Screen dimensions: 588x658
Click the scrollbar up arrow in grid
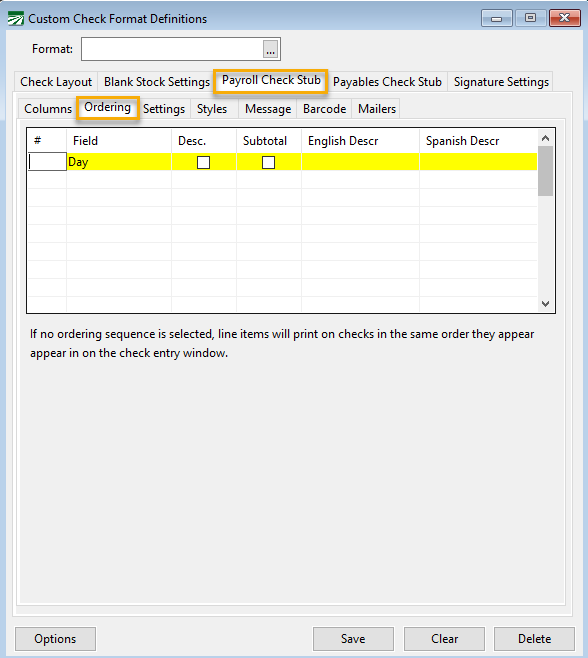(546, 138)
